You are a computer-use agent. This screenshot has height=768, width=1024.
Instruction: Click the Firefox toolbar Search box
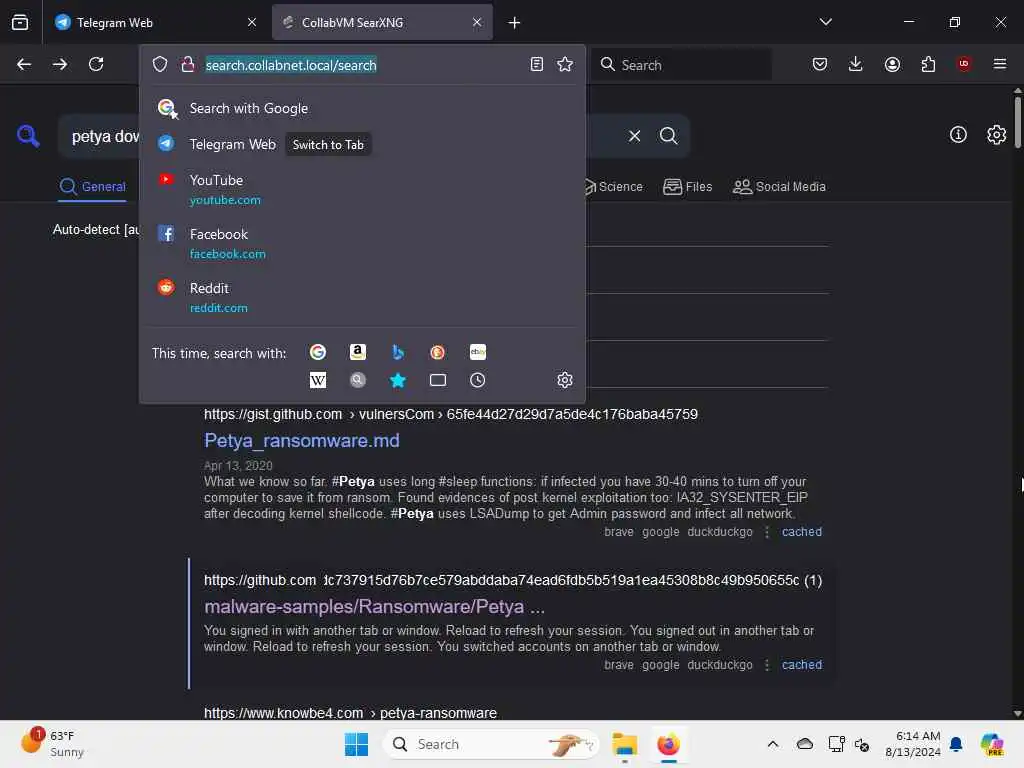pyautogui.click(x=681, y=65)
